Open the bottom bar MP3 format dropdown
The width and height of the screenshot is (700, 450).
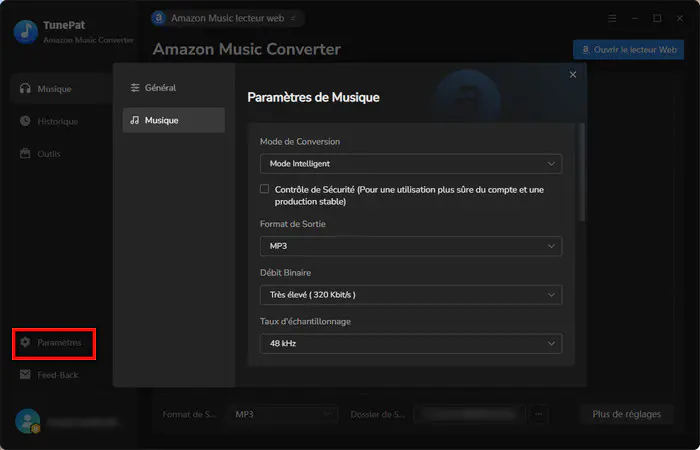pos(284,414)
